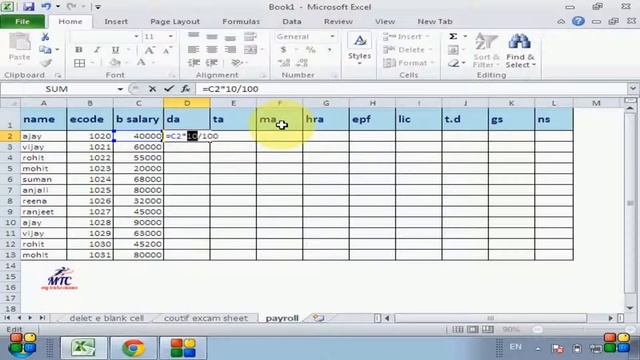Toggle Bold formatting

(x=79, y=50)
